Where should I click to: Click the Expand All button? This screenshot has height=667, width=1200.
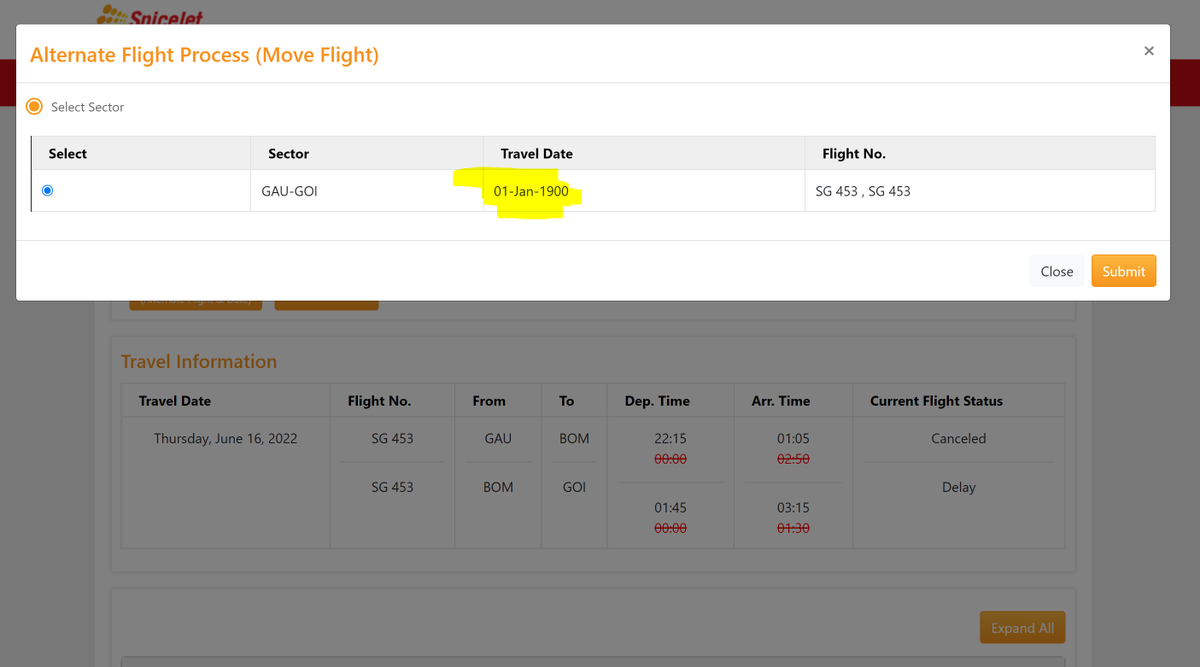(x=1022, y=627)
